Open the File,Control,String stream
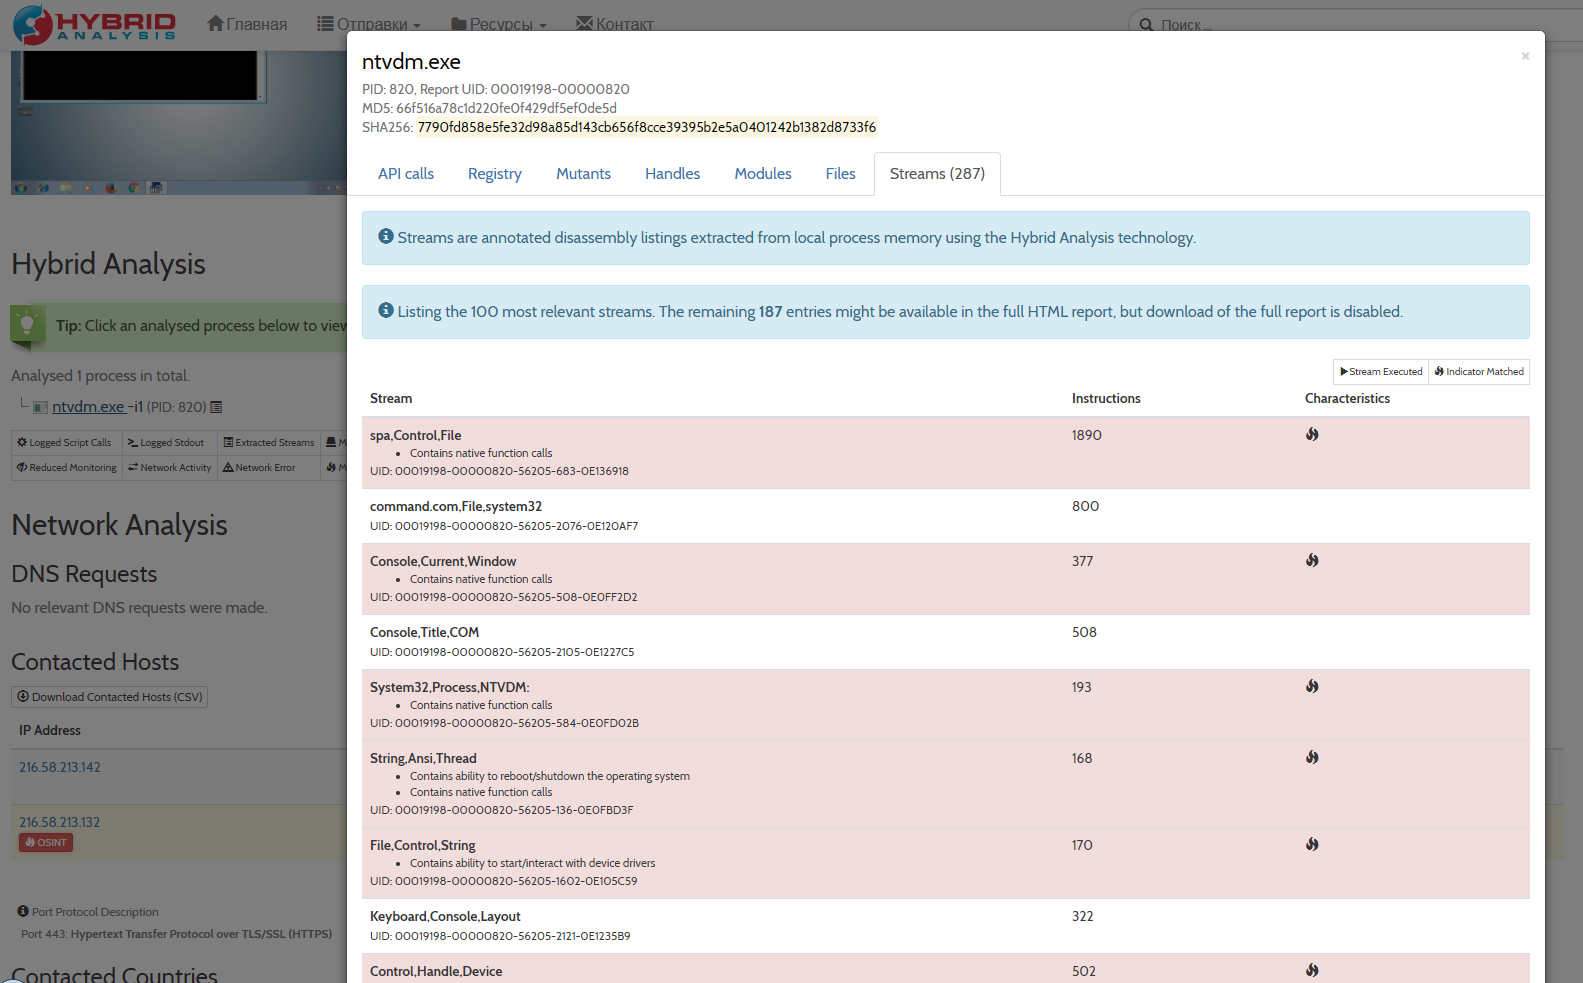The width and height of the screenshot is (1583, 983). coord(422,845)
